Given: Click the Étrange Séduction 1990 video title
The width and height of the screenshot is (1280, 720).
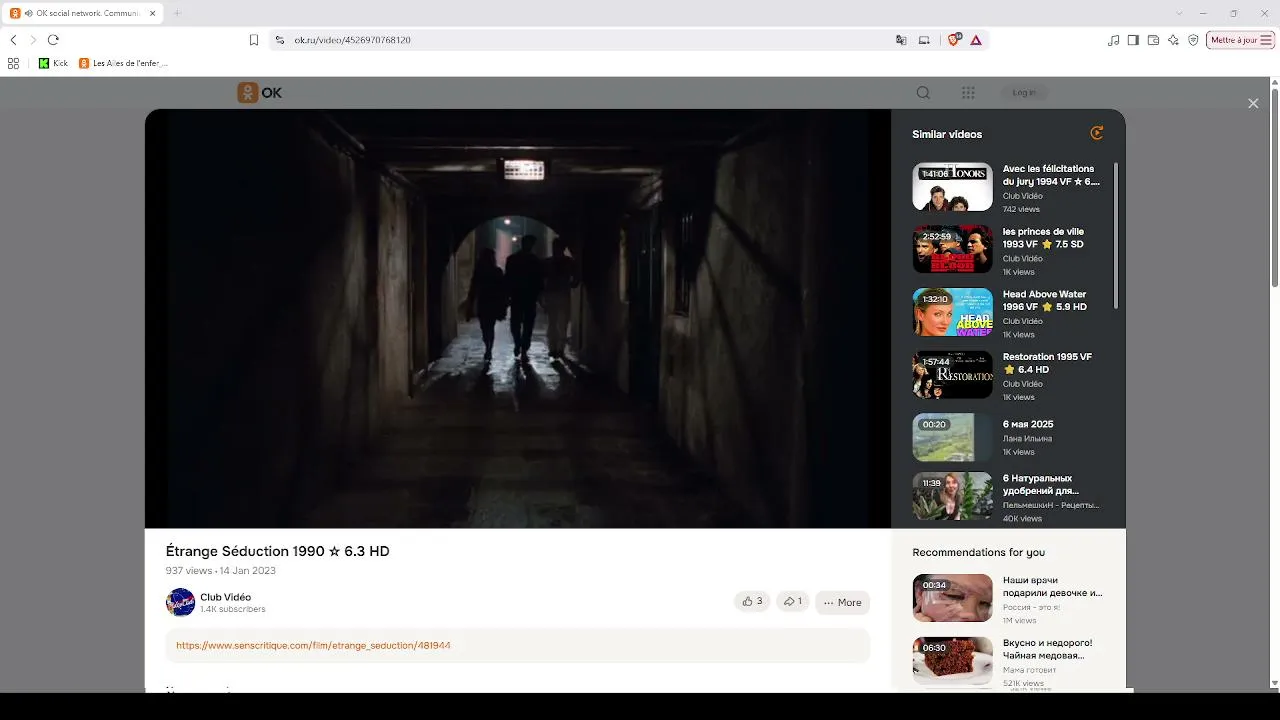Looking at the screenshot, I should [x=277, y=551].
